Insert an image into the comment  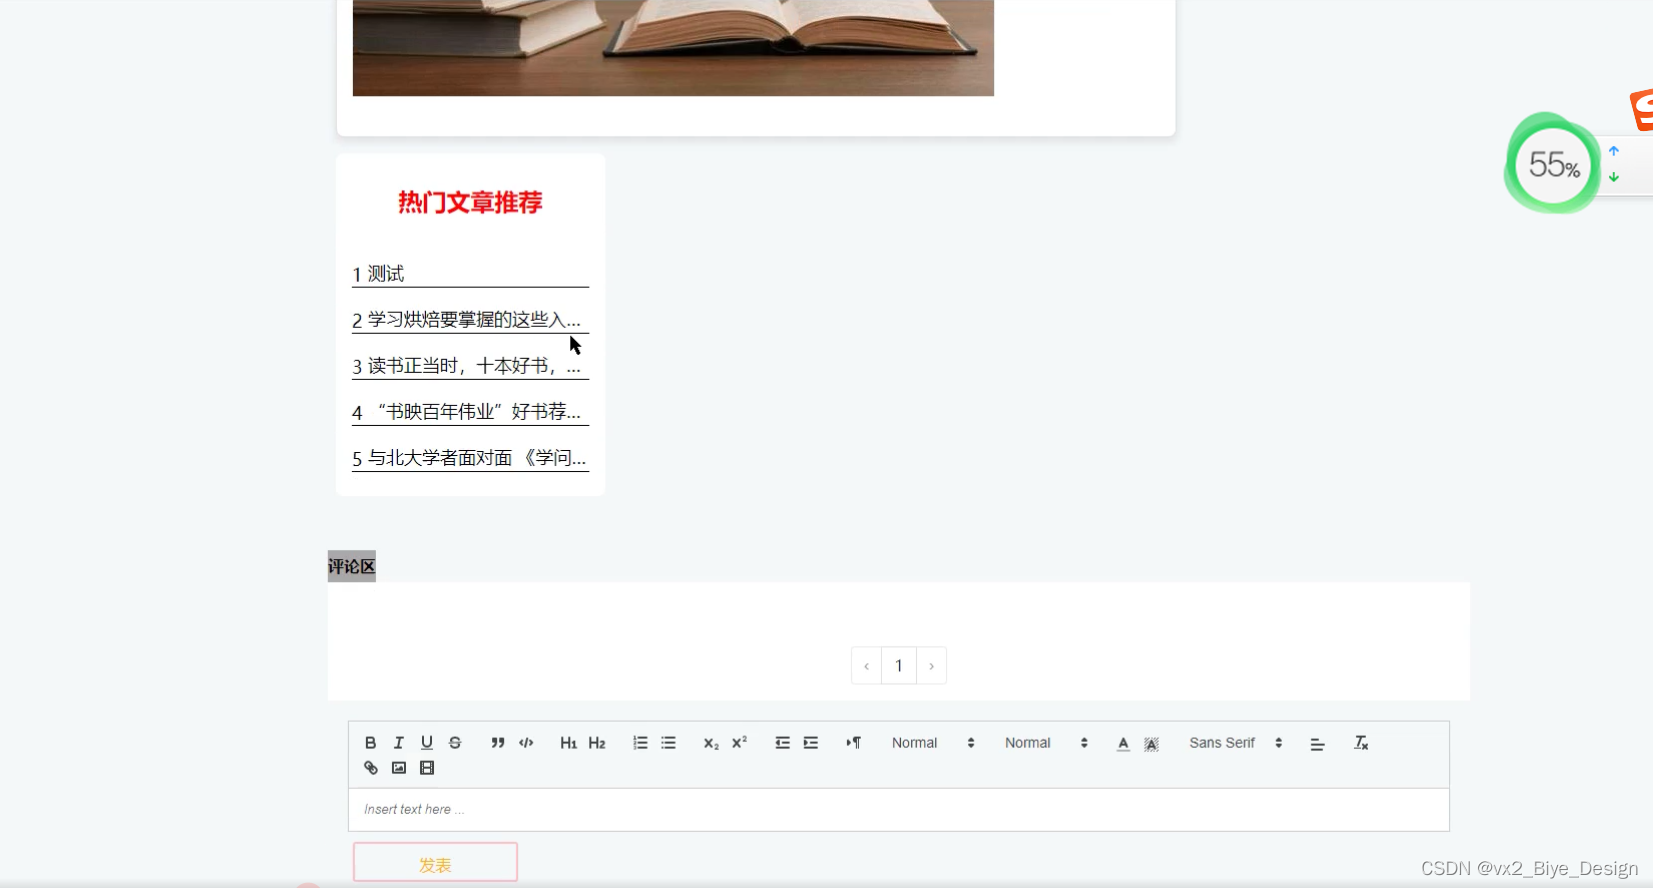click(399, 768)
